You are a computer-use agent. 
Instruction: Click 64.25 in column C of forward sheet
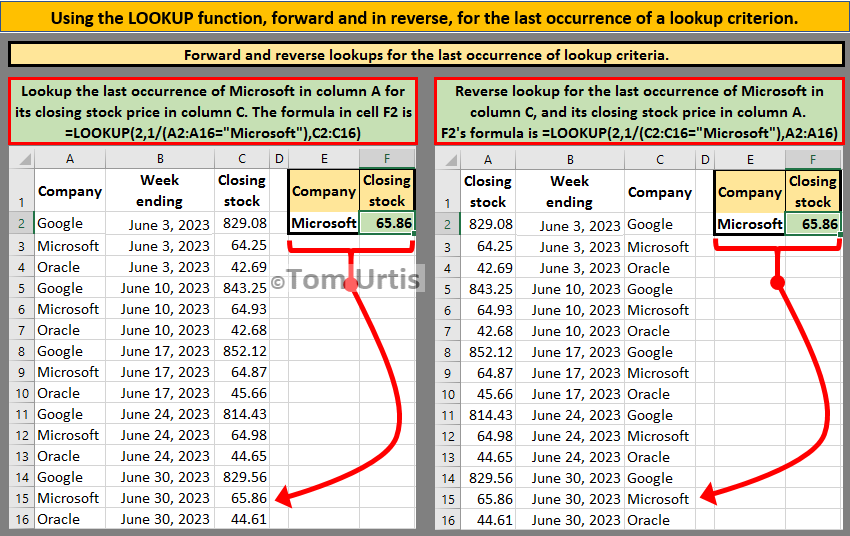tap(242, 246)
